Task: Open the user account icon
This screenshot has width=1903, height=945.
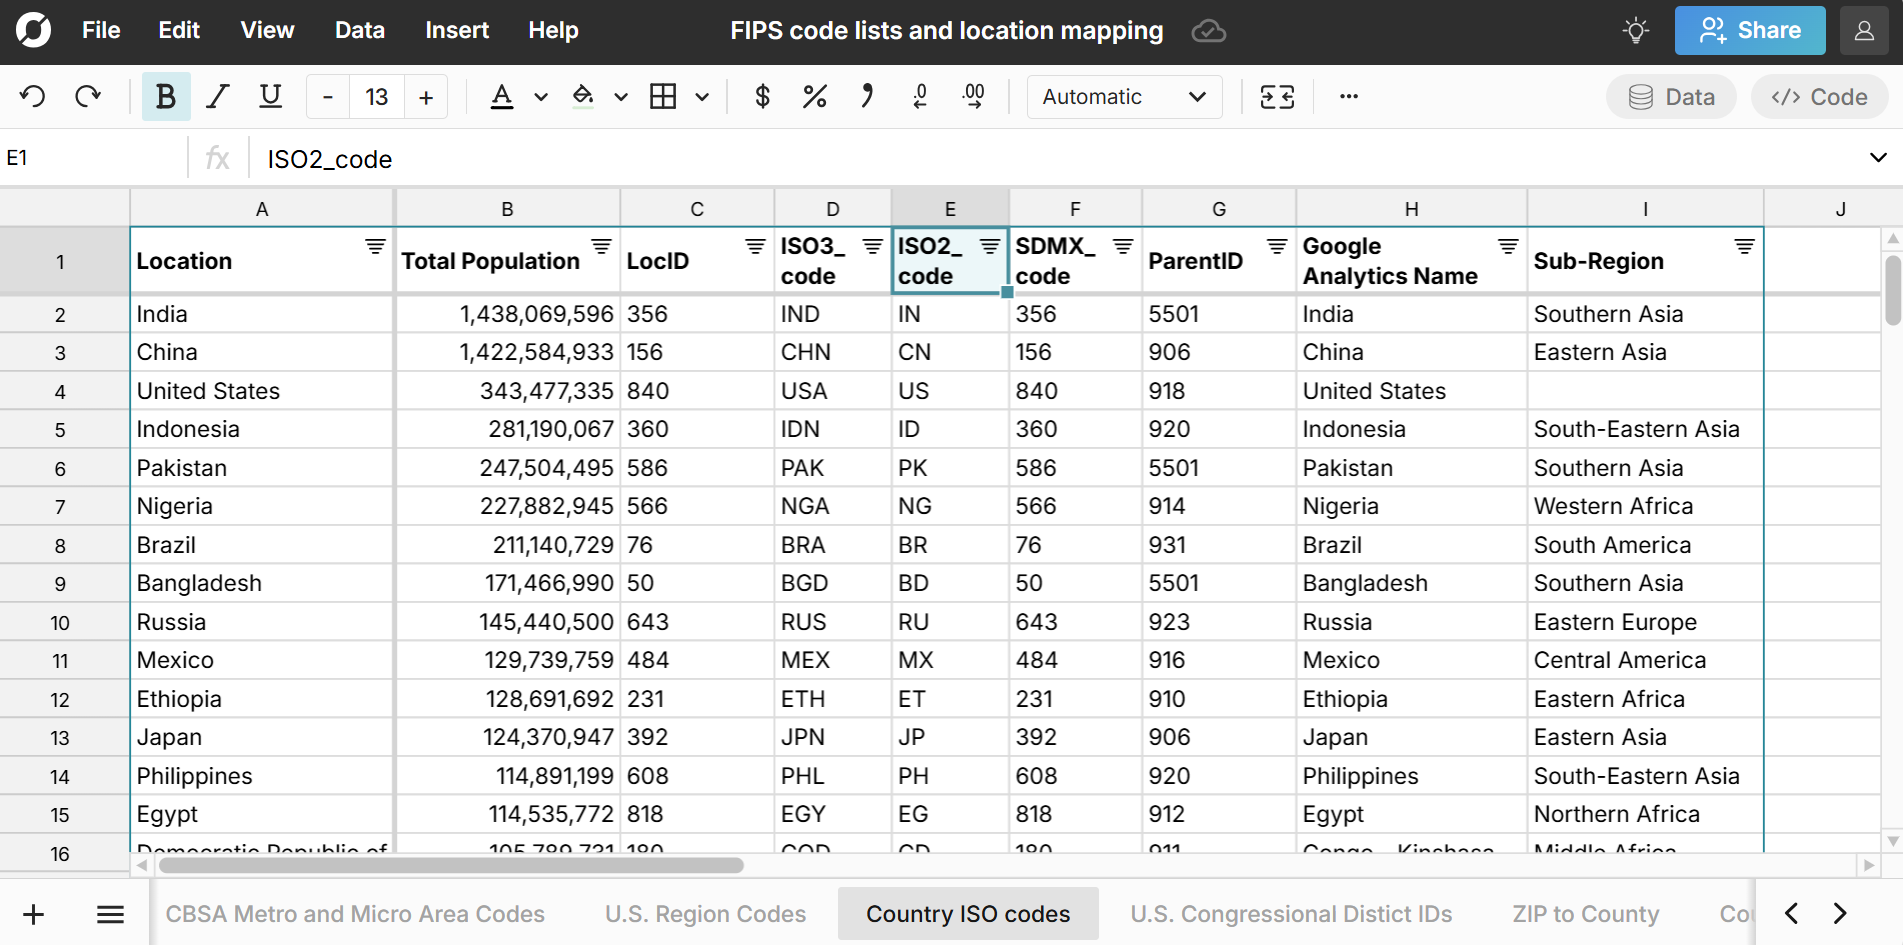Action: pos(1864,31)
